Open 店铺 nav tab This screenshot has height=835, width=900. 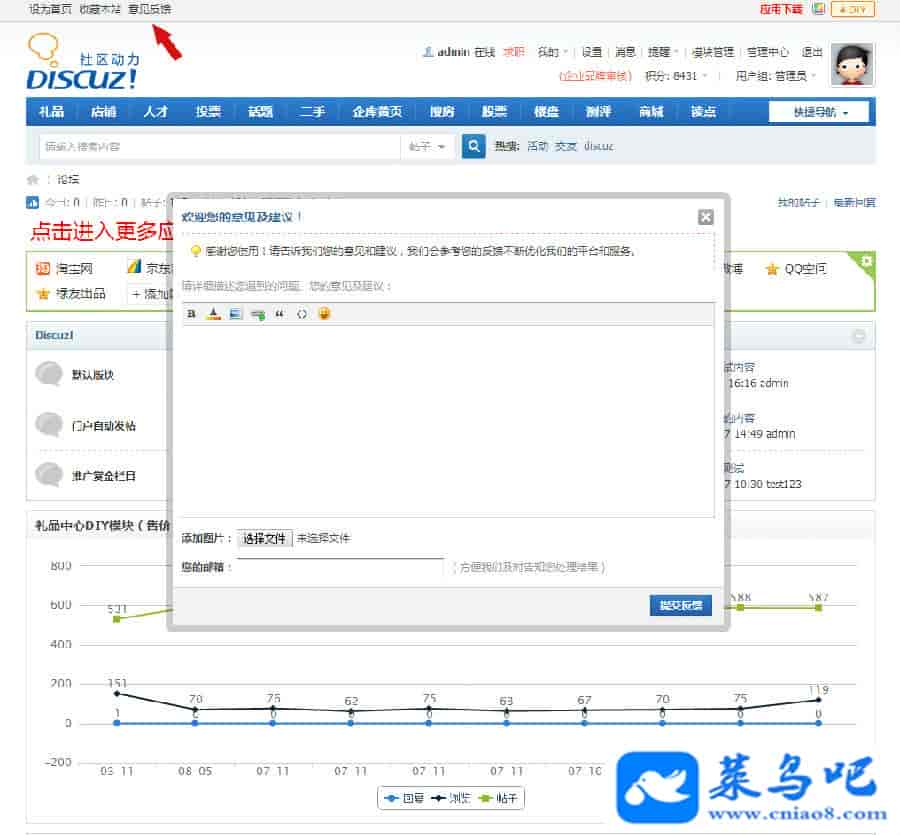point(103,112)
